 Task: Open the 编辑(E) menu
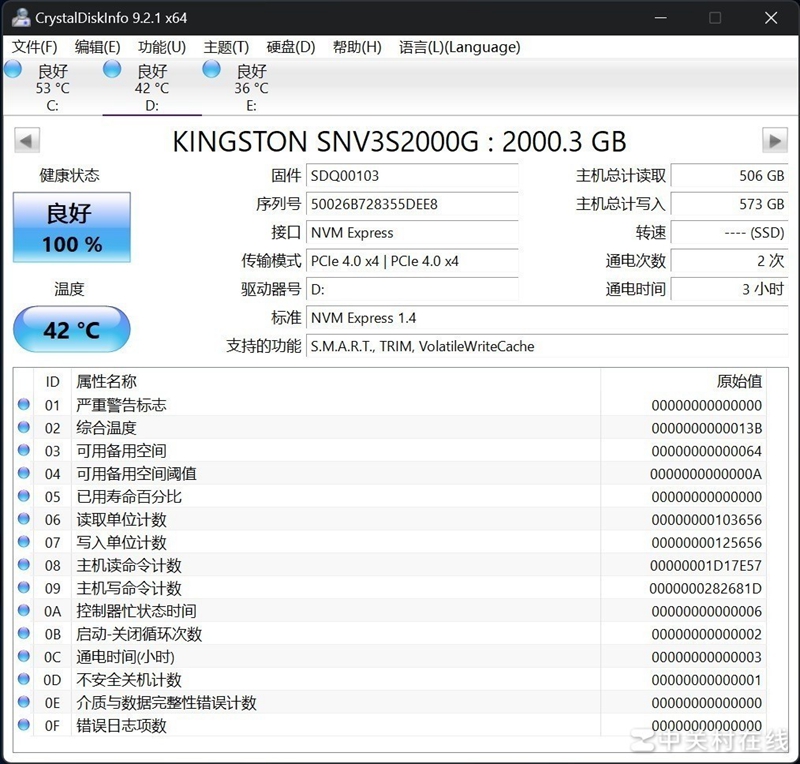point(97,47)
